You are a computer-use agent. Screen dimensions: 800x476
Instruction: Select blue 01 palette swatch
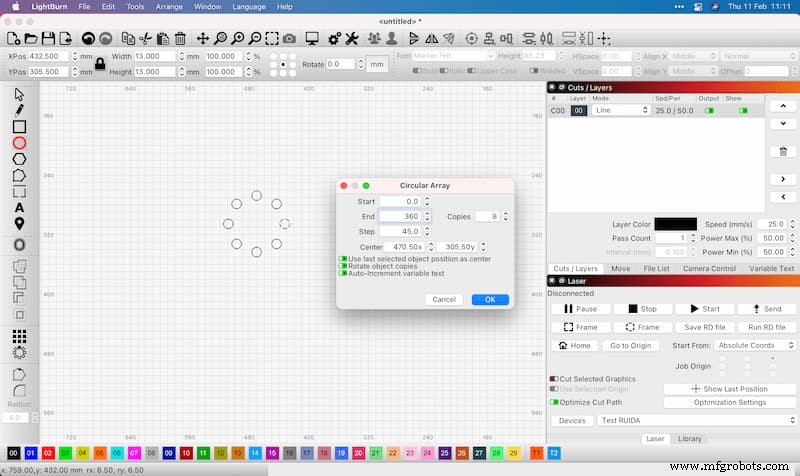click(x=31, y=453)
